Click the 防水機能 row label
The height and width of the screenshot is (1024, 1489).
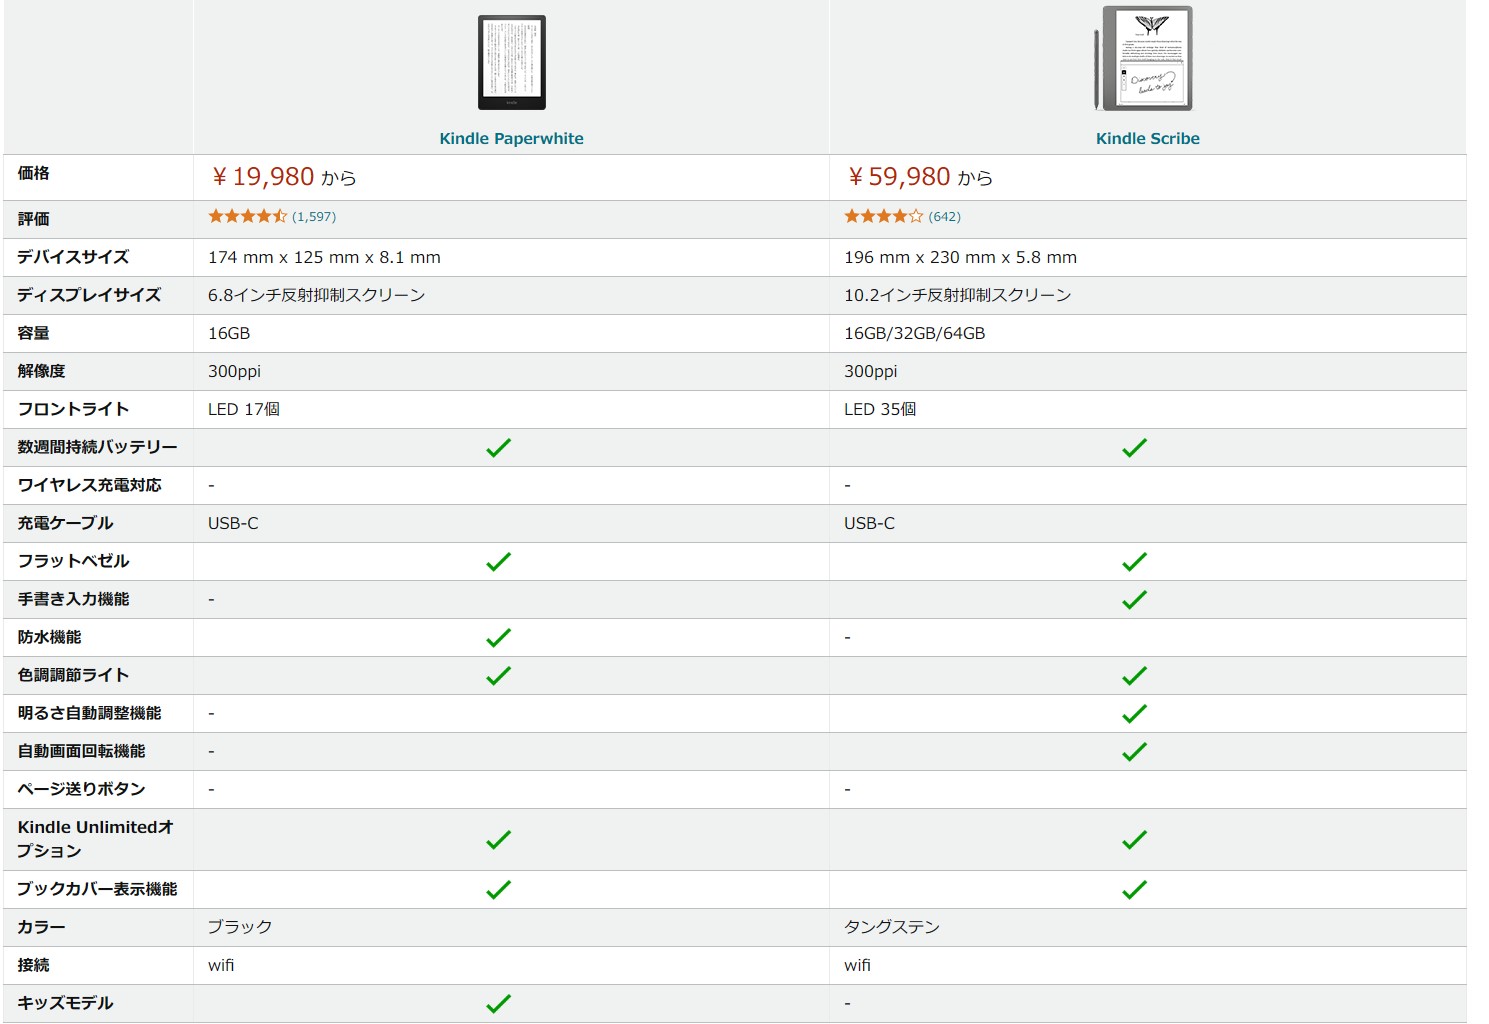pyautogui.click(x=49, y=637)
